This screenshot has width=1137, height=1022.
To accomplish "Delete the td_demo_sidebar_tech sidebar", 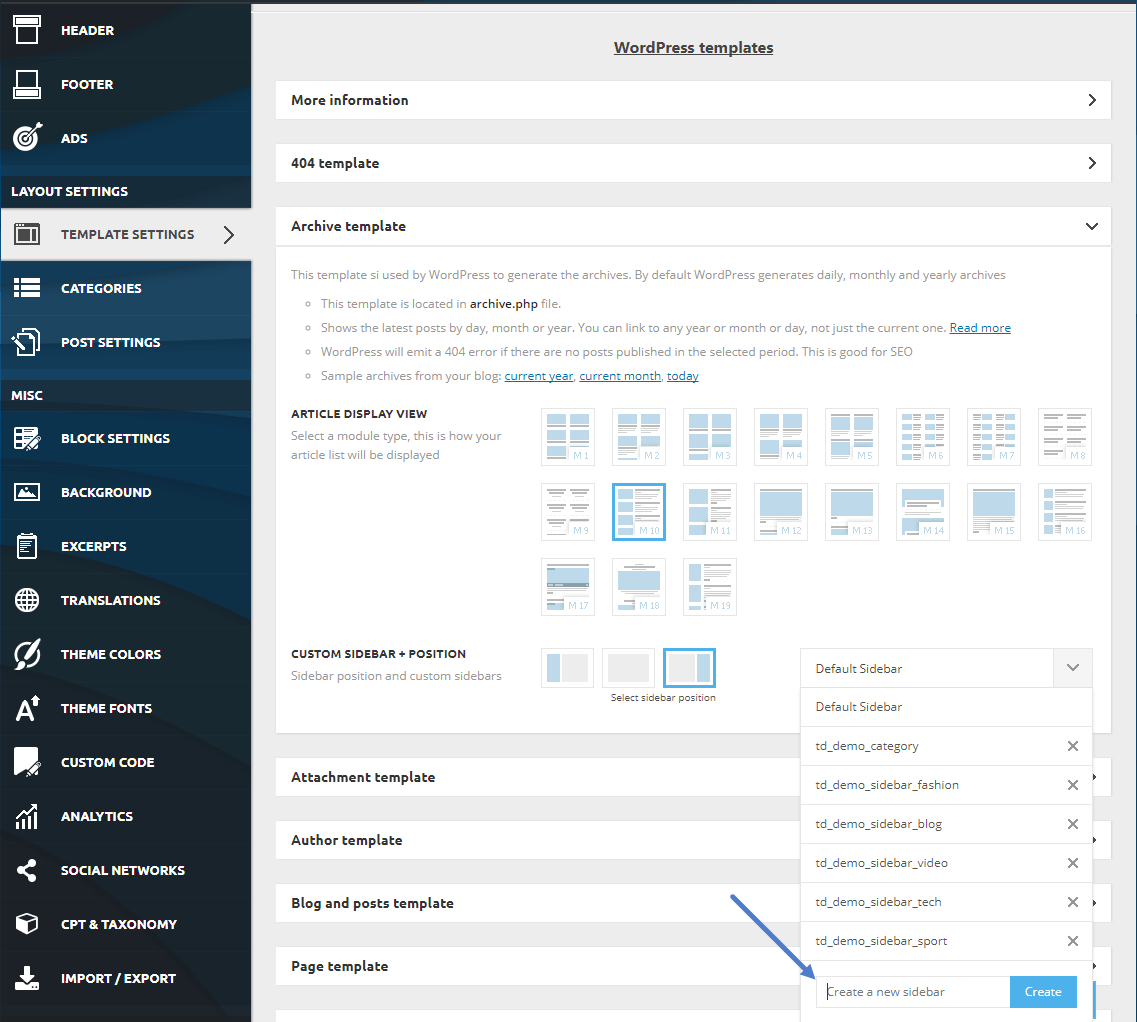I will tap(1072, 902).
